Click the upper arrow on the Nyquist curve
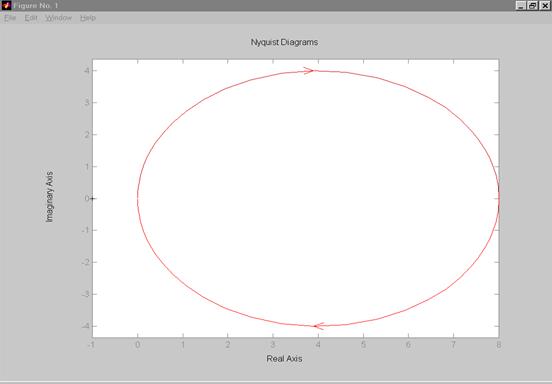 308,71
